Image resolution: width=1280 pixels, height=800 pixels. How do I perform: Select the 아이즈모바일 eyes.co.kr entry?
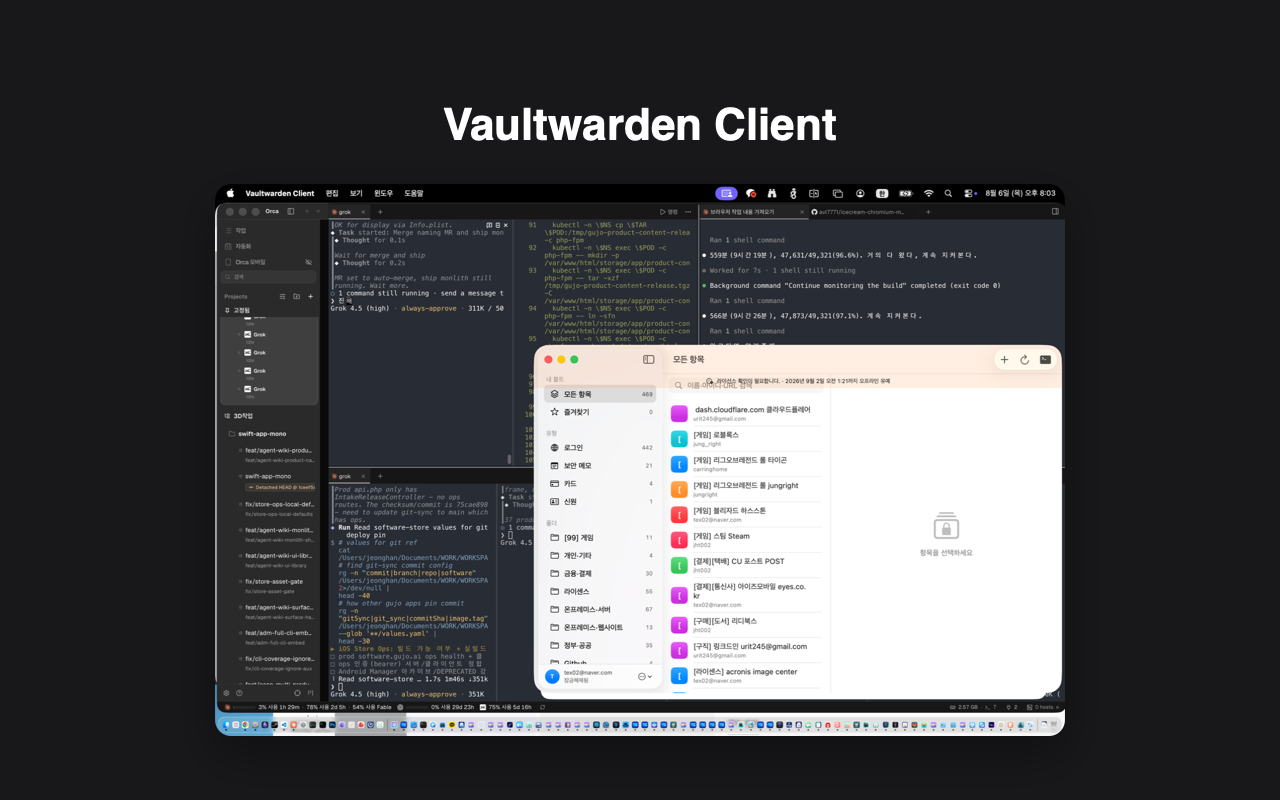point(748,595)
